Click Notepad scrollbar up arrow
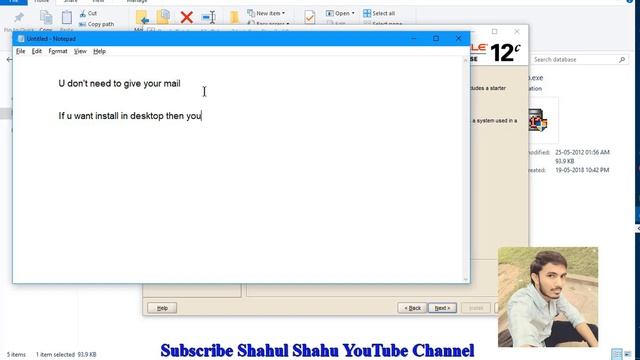This screenshot has height=360, width=640. (x=465, y=60)
